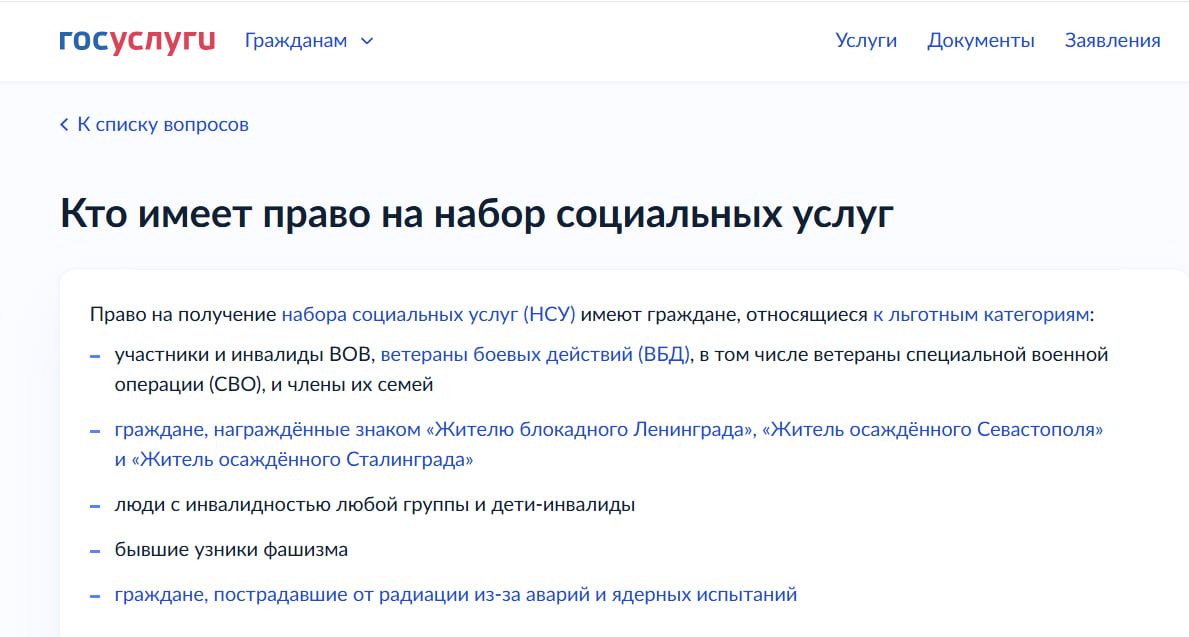This screenshot has height=637, width=1189.
Task: Open link about граждане, пострадавшие от радиации
Action: pos(456,595)
